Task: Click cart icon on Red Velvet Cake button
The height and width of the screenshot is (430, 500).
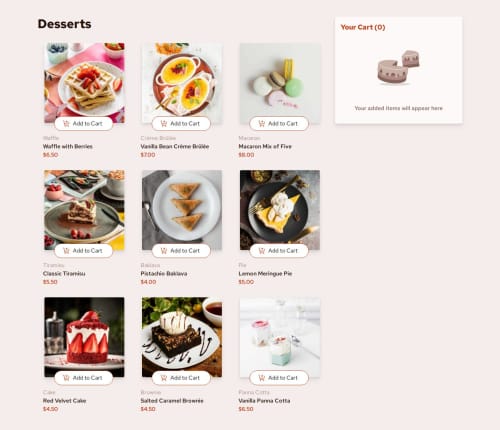Action: pos(66,378)
